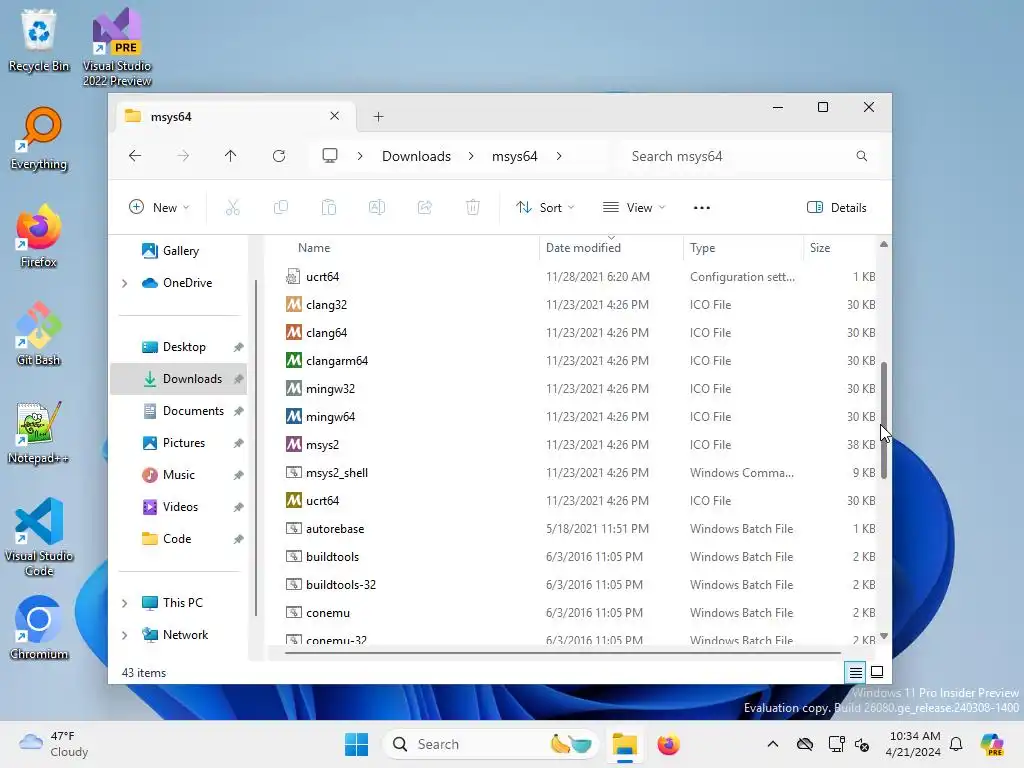Select the Visual Studio Code desktop shortcut
The width and height of the screenshot is (1024, 768).
[39, 537]
